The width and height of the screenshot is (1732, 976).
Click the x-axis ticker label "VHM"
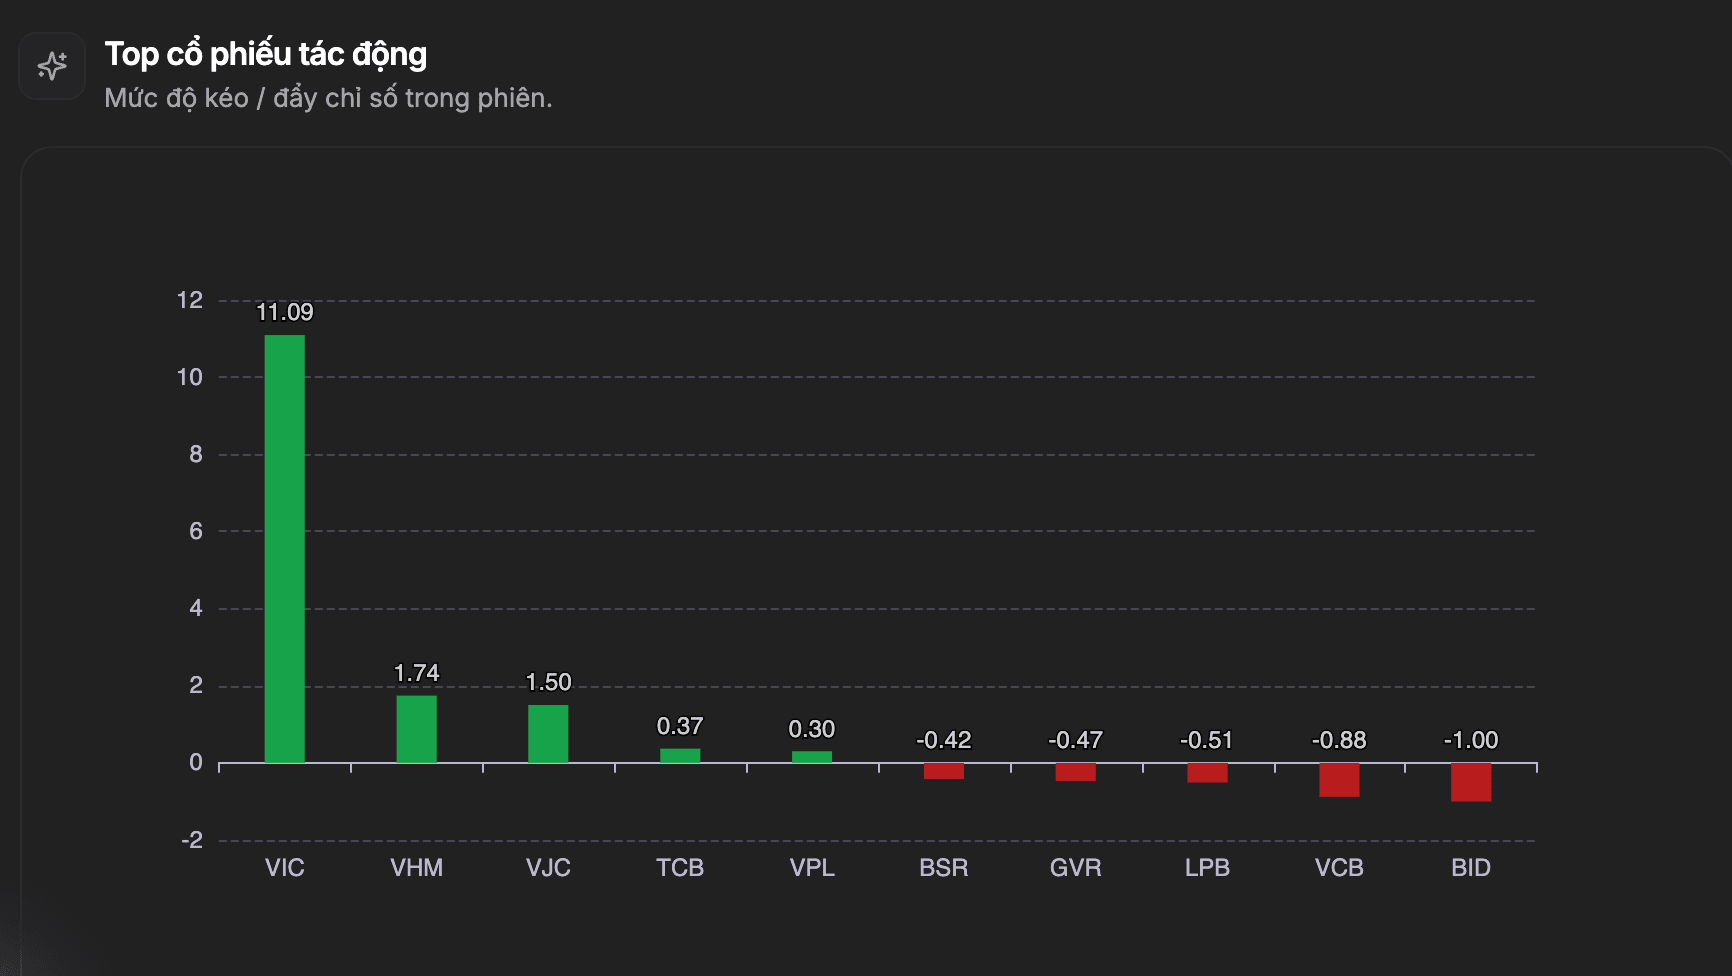pos(416,868)
